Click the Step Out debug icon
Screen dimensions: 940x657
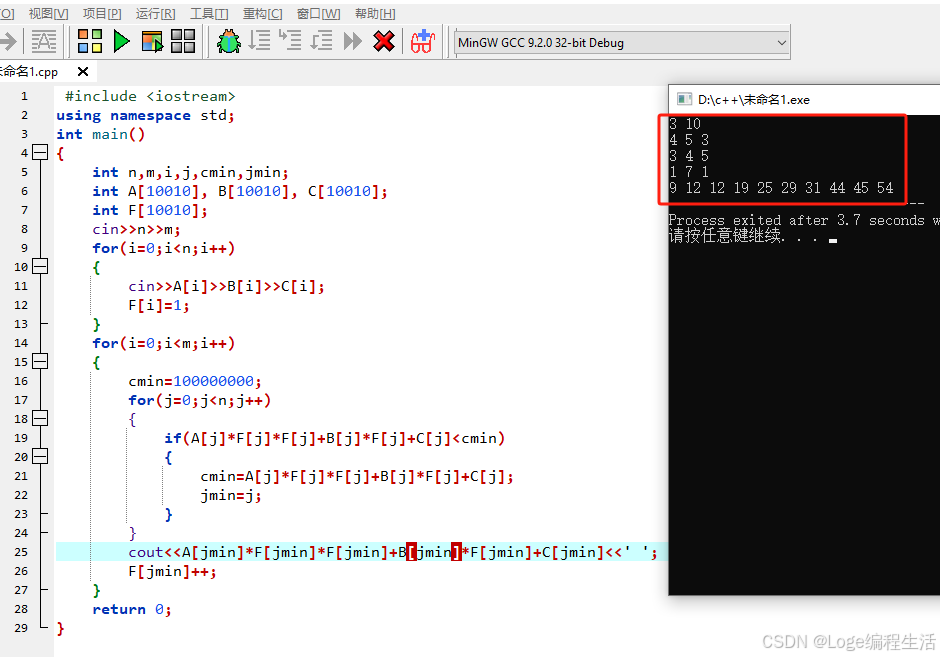point(321,41)
